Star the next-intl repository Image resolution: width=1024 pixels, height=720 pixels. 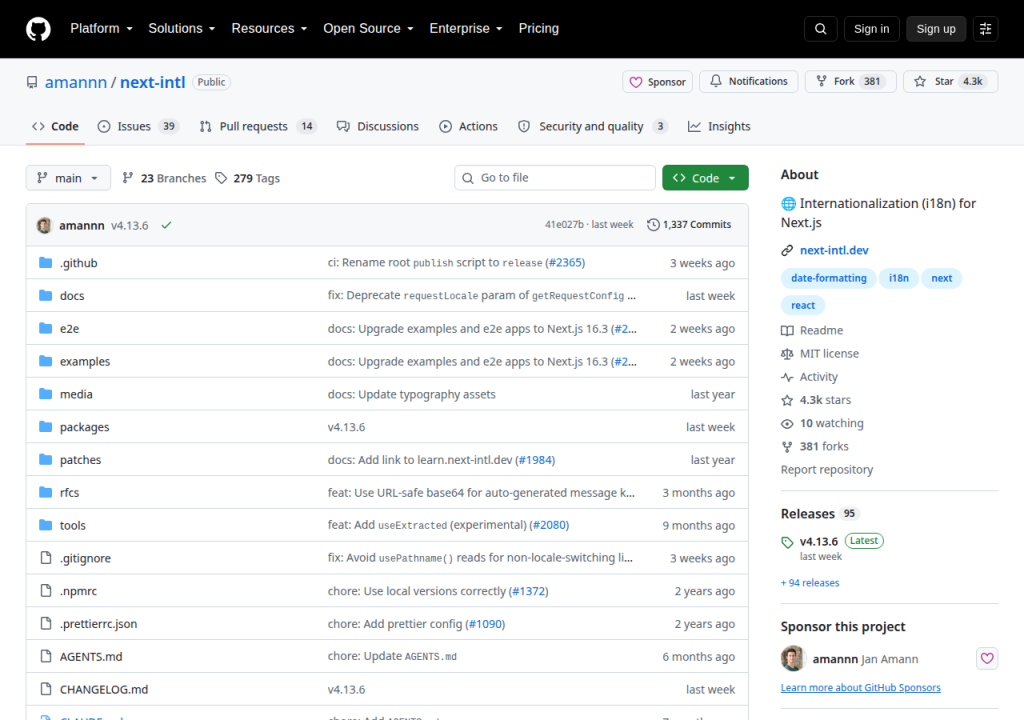pyautogui.click(x=950, y=81)
